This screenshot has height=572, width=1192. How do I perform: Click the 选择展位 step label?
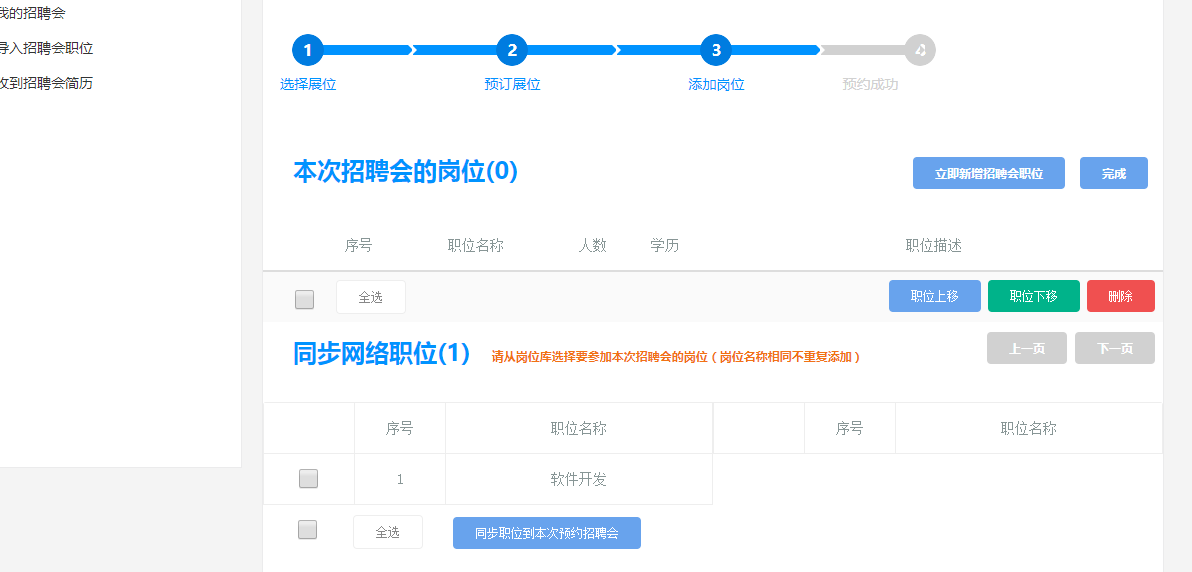pos(308,84)
